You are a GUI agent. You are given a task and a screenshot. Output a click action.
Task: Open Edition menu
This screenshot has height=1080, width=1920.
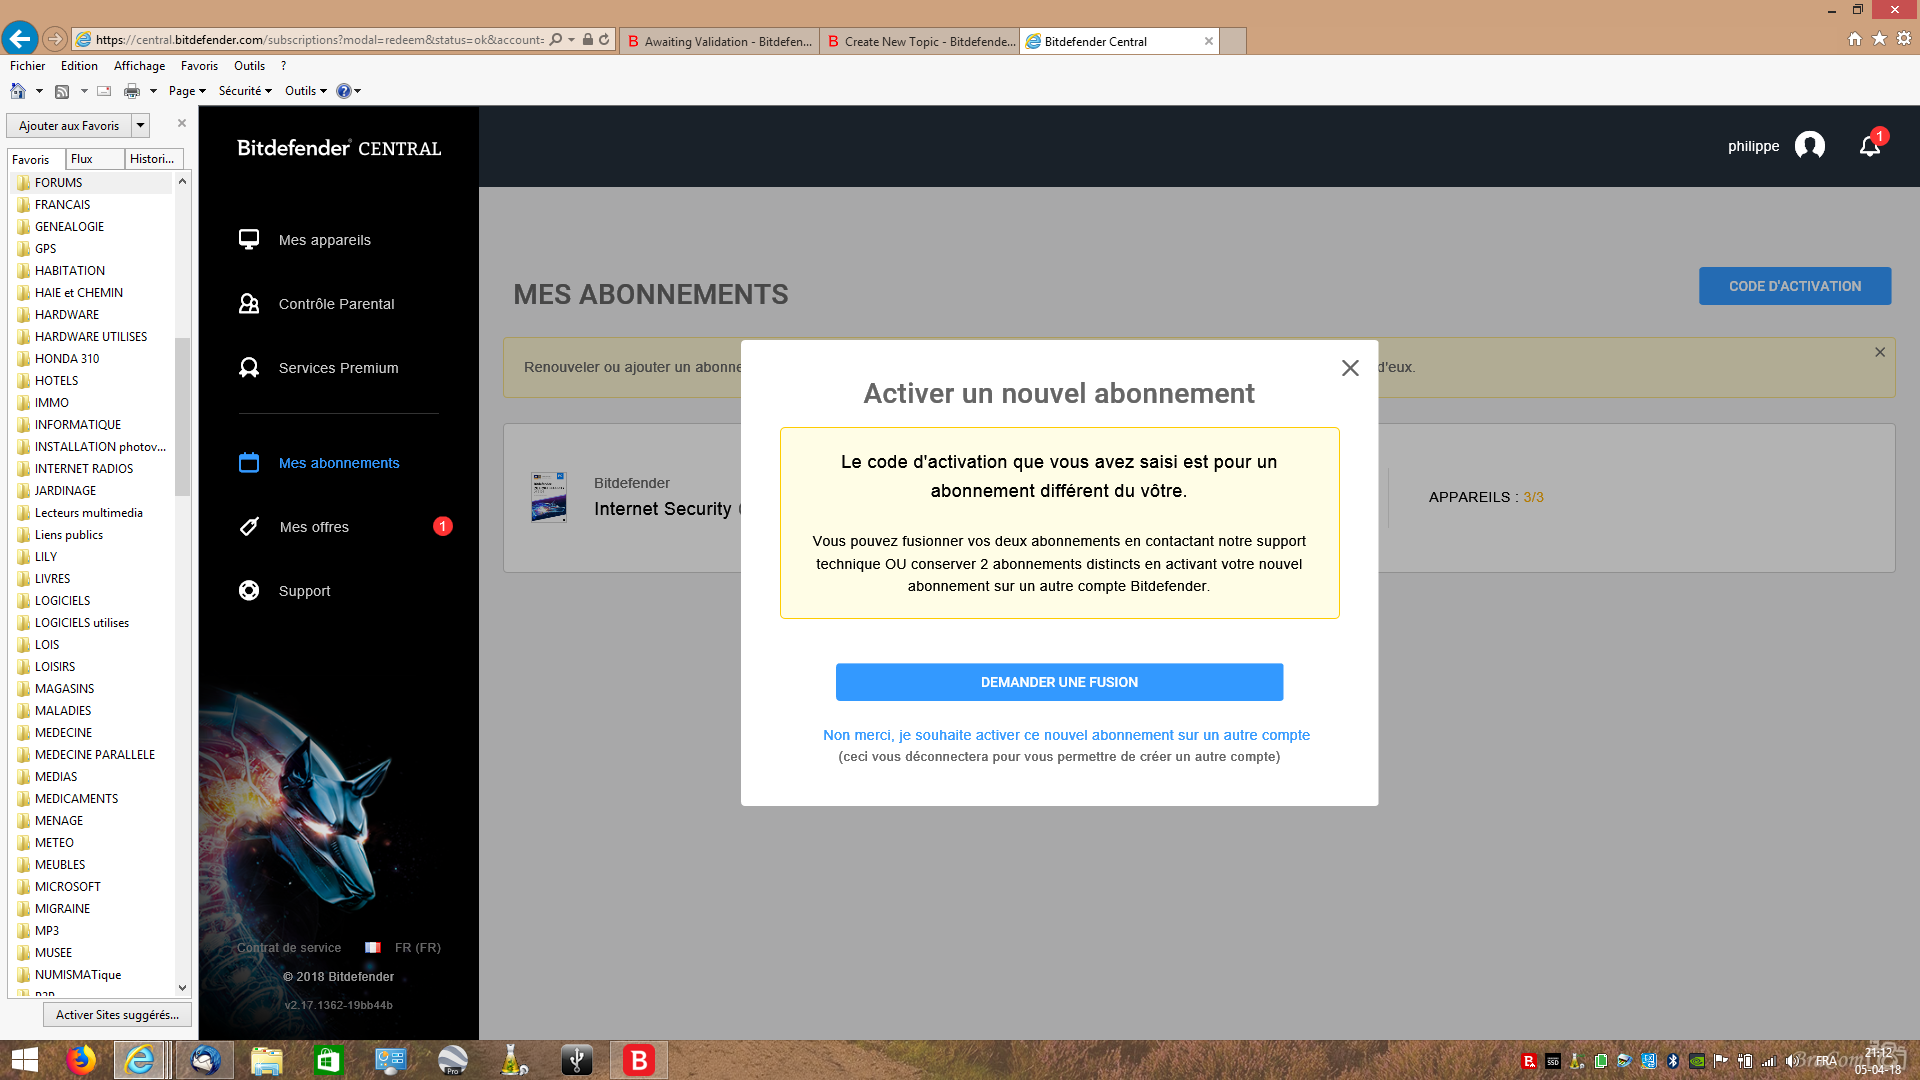click(79, 66)
